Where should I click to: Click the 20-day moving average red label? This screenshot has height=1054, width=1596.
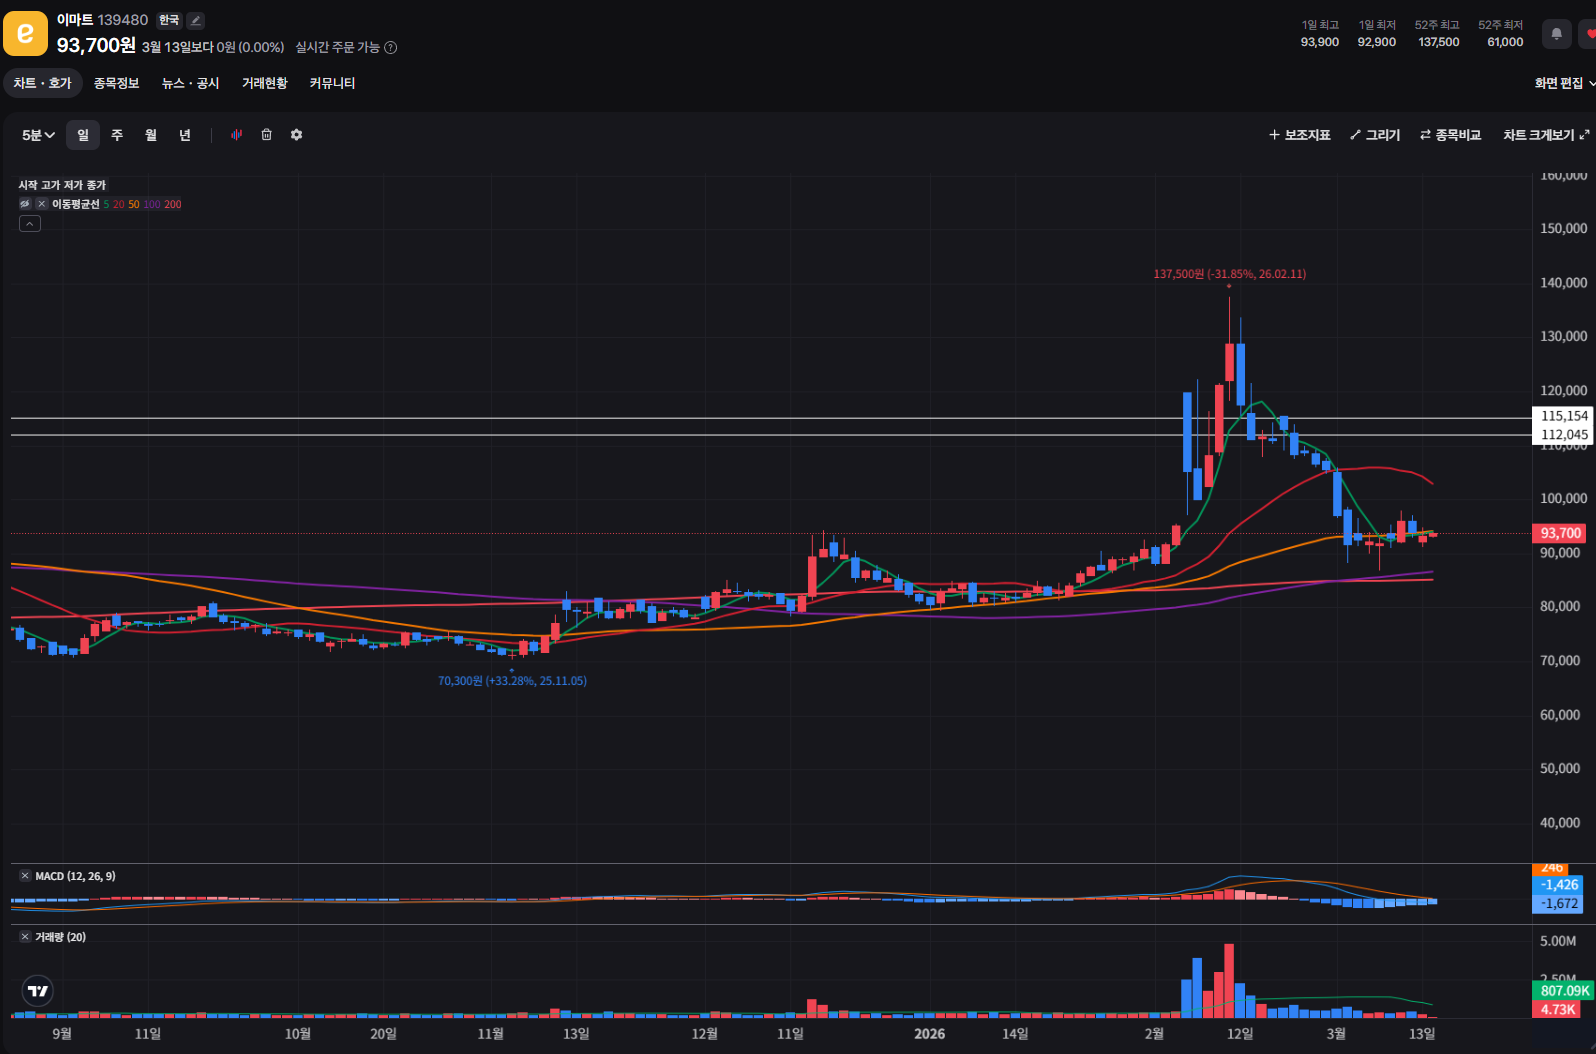[119, 204]
